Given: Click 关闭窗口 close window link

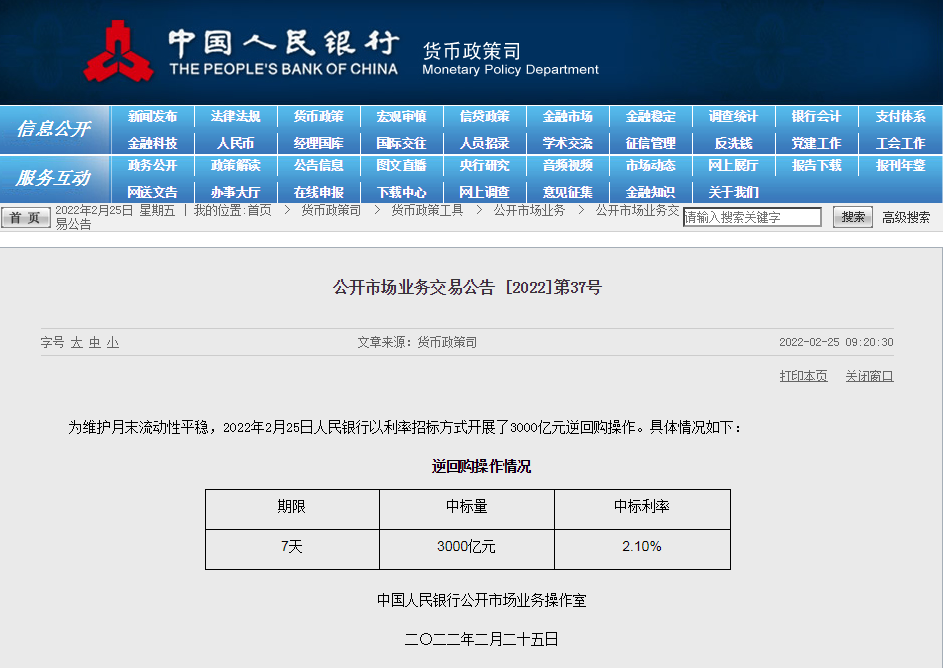Looking at the screenshot, I should coord(869,376).
